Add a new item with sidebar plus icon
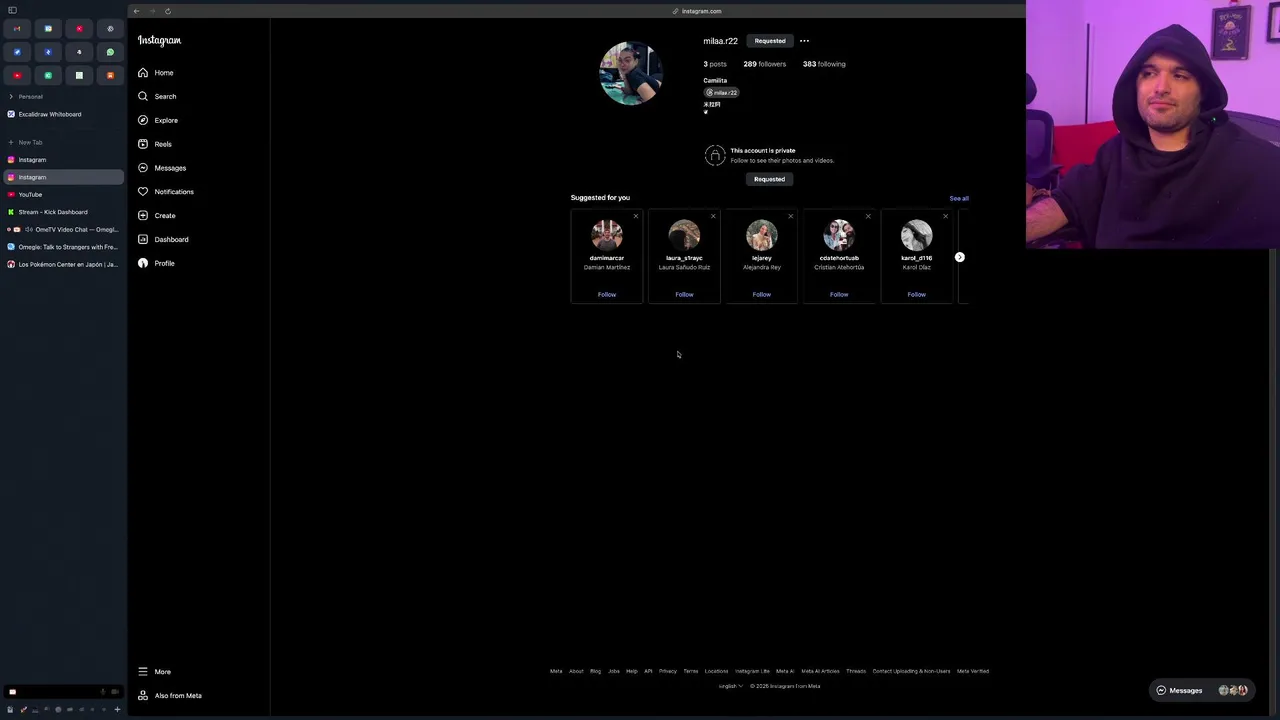The width and height of the screenshot is (1280, 720). pyautogui.click(x=117, y=710)
